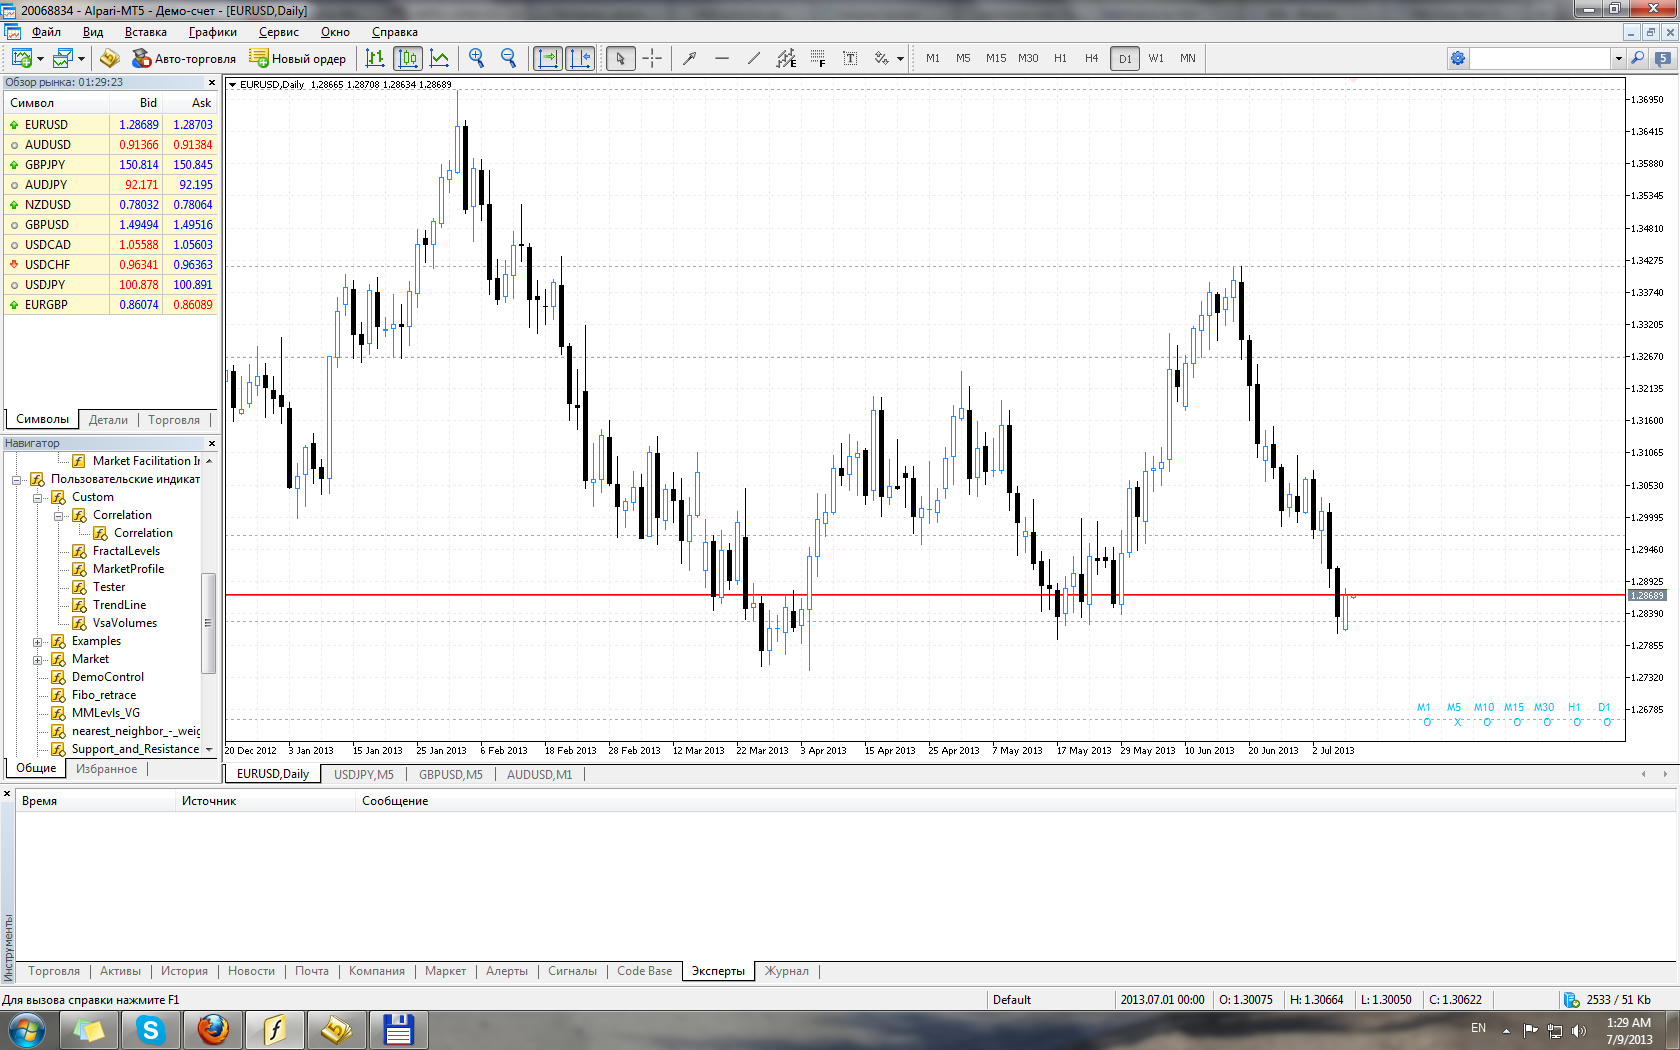Switch to the USDJPY,M5 chart tab
The height and width of the screenshot is (1050, 1680).
(x=364, y=774)
